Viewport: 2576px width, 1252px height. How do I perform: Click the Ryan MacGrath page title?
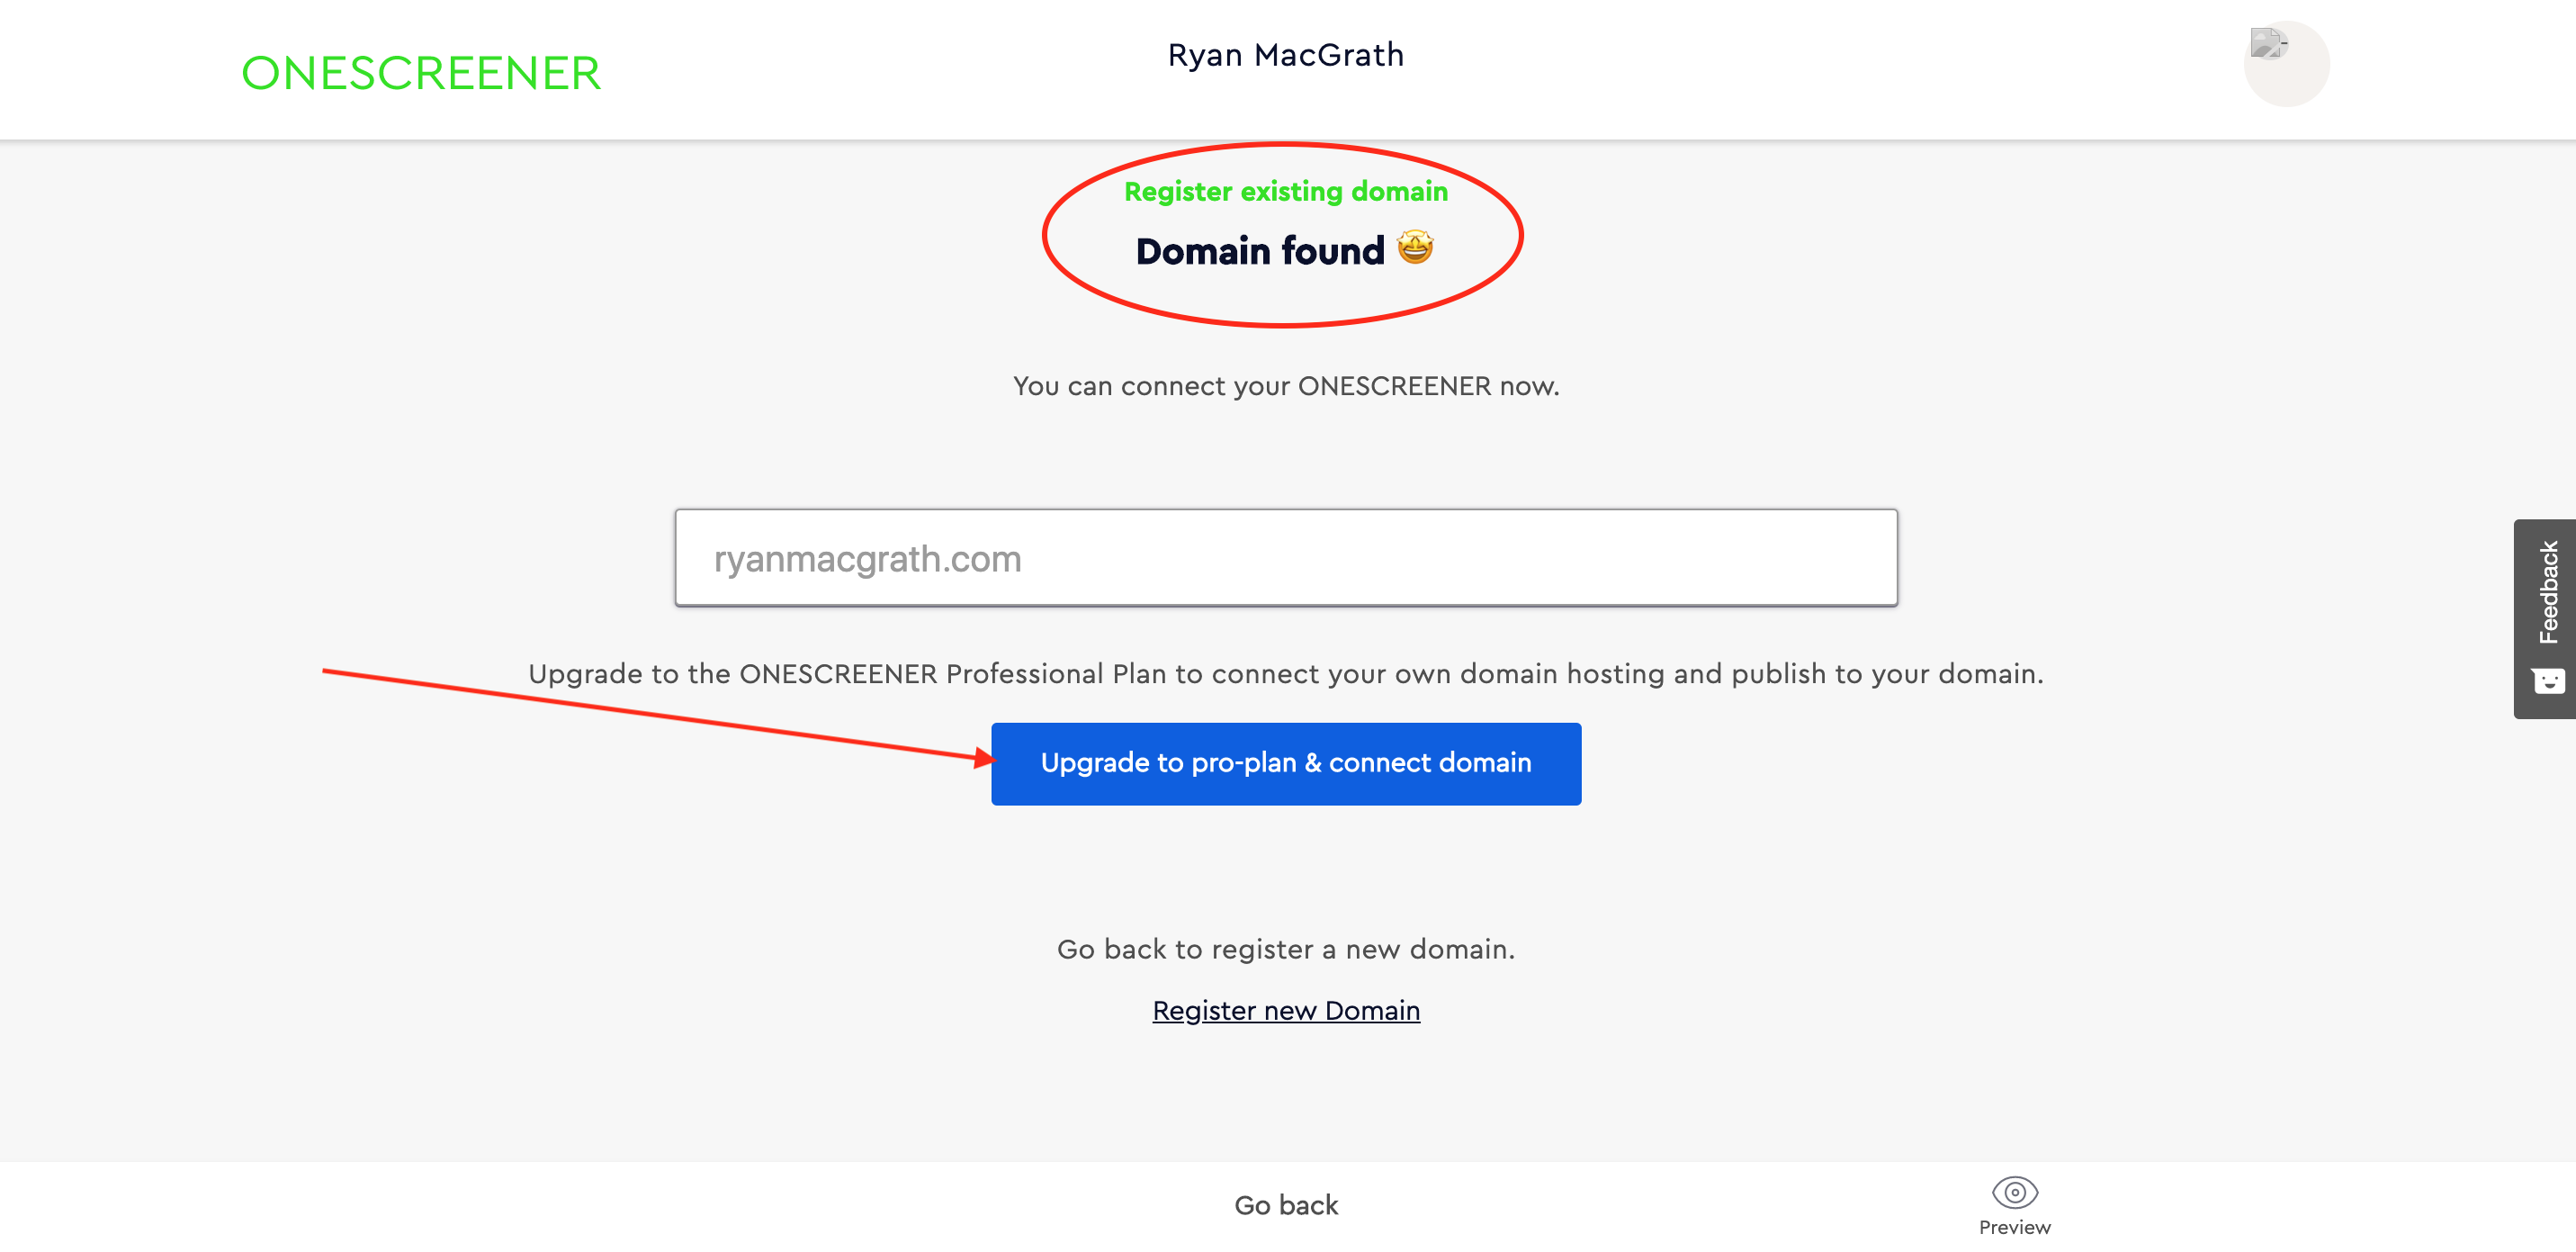click(x=1286, y=55)
